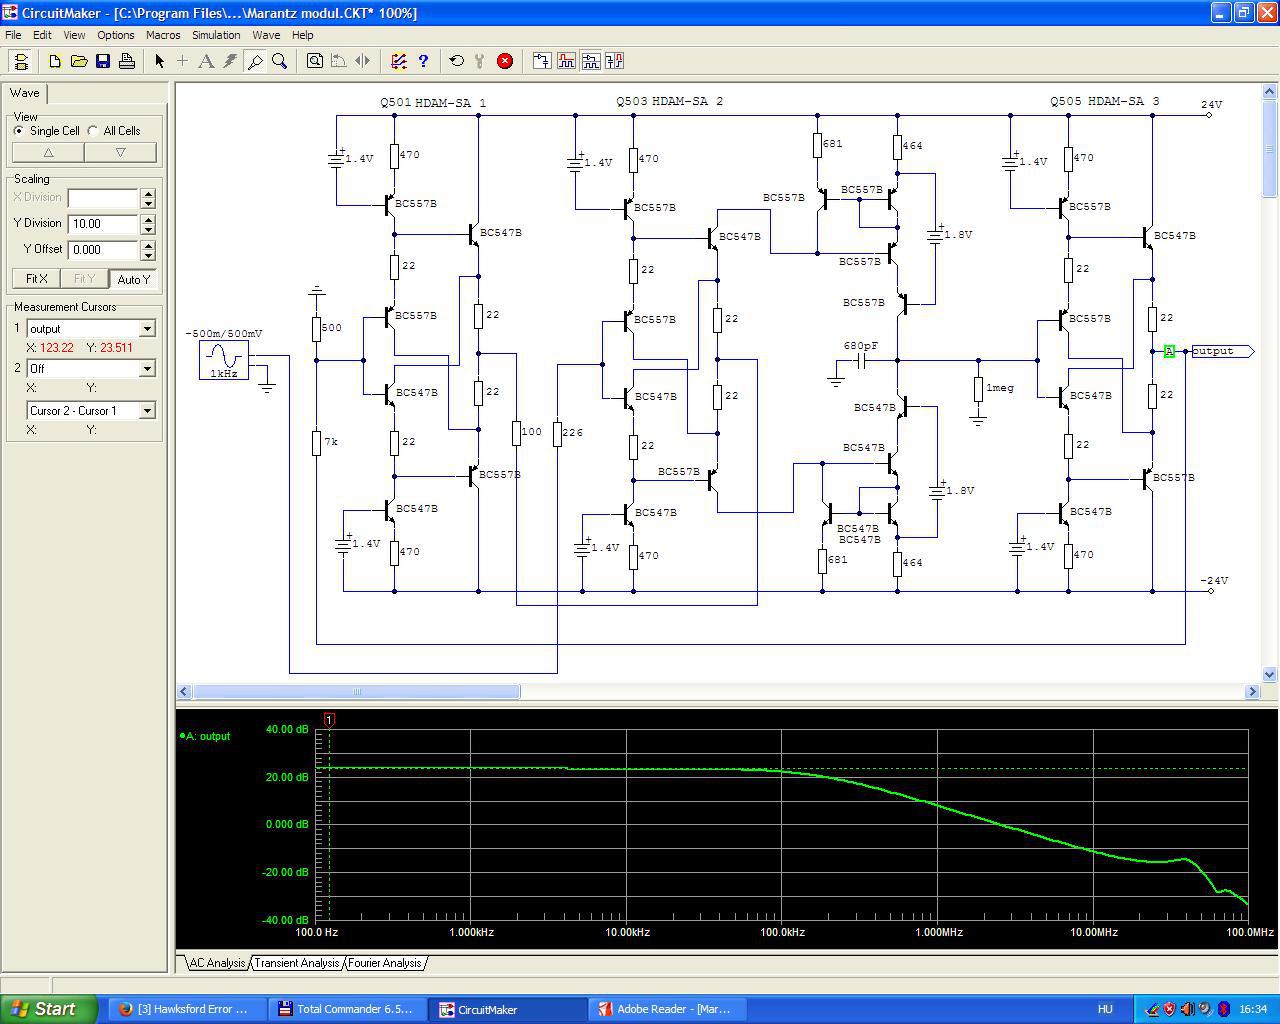The image size is (1280, 1024).
Task: Click the cursor 1 marker on graph
Action: click(x=329, y=719)
